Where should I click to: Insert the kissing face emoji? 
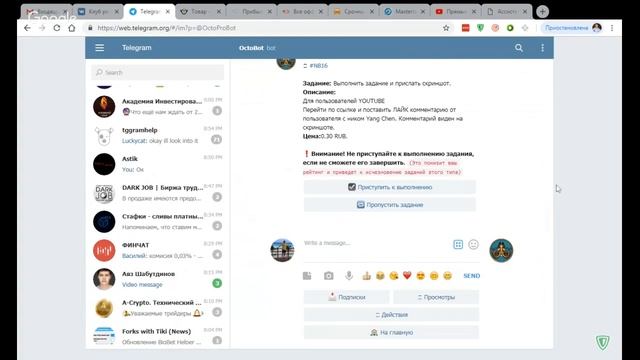[x=393, y=276]
